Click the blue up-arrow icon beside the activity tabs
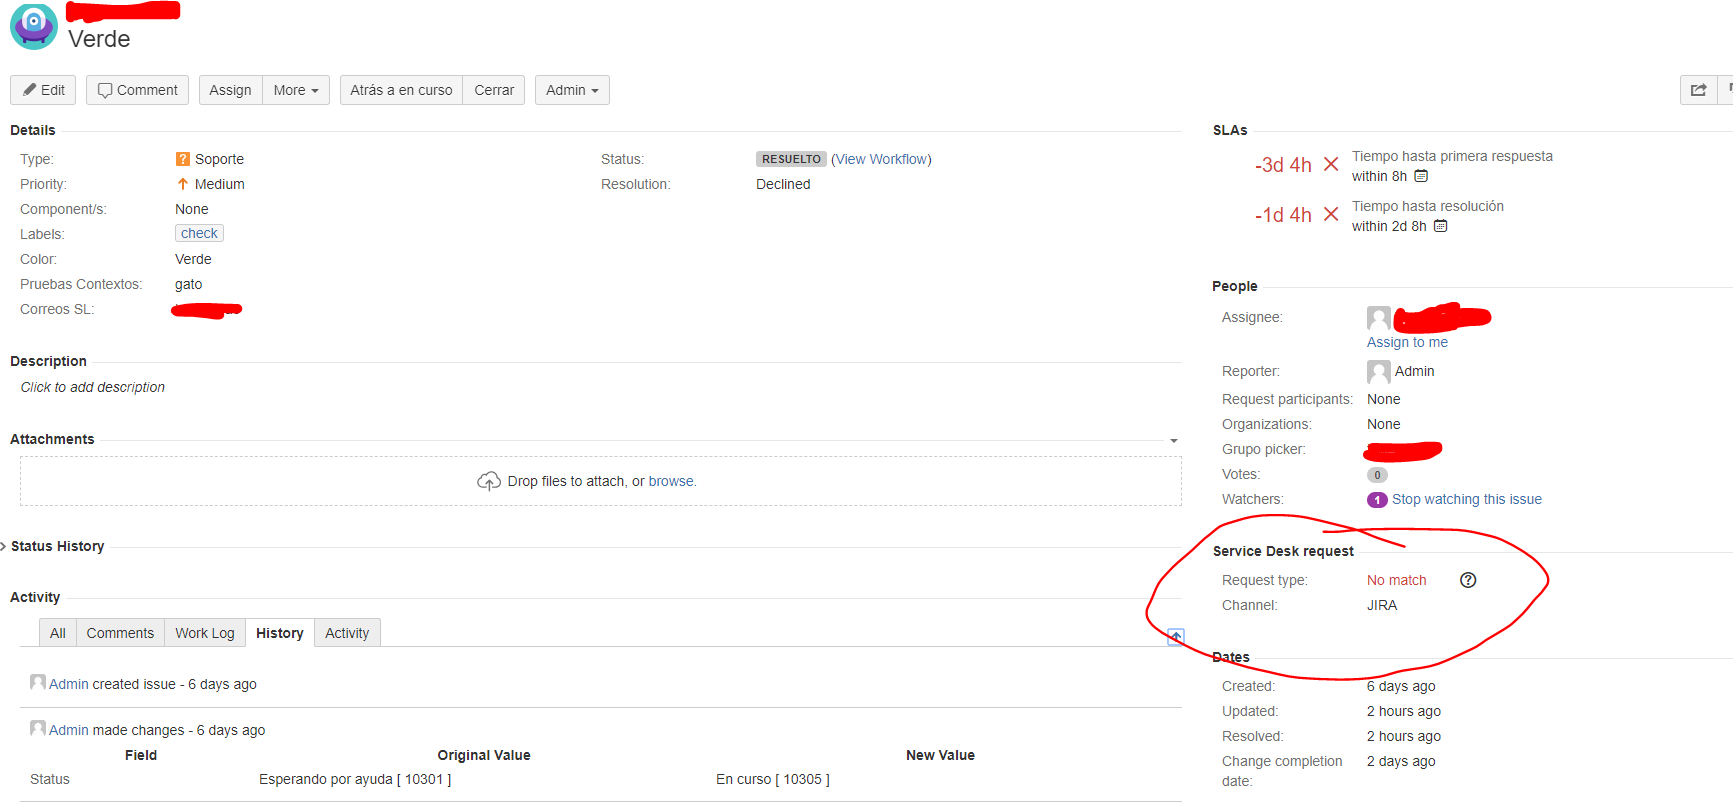The height and width of the screenshot is (804, 1733). click(1176, 637)
